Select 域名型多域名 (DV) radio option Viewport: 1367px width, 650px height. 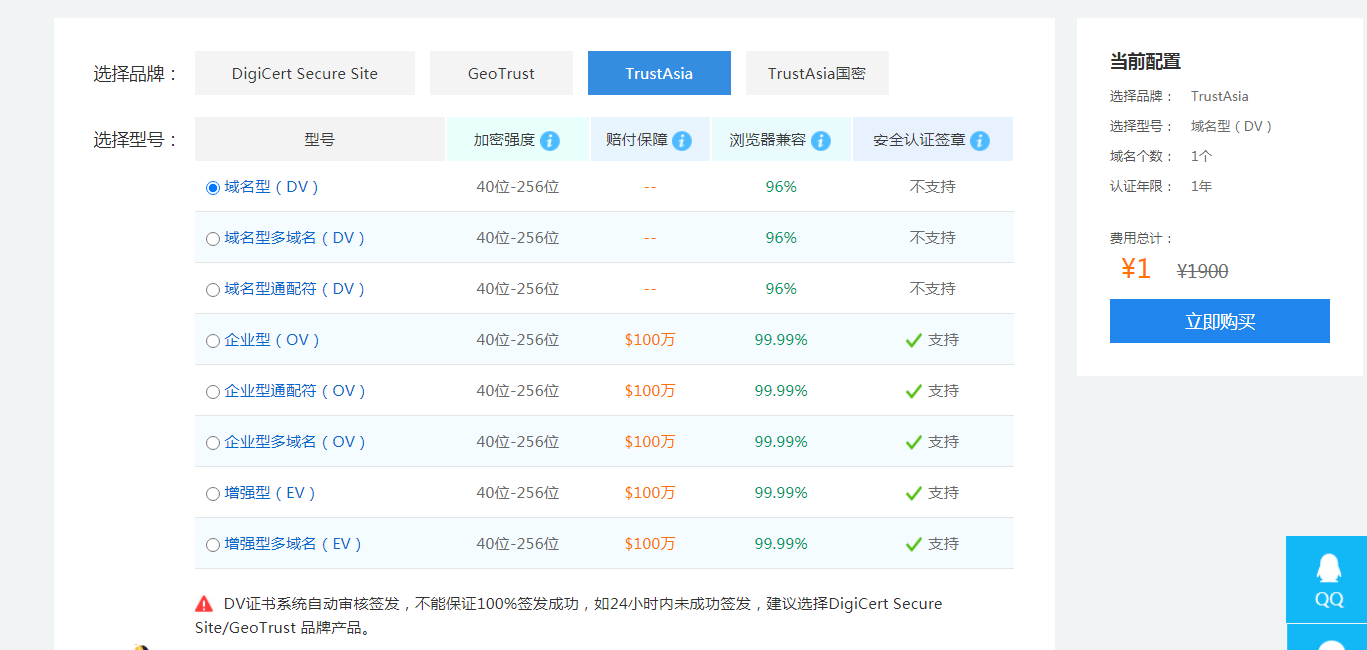coord(213,239)
